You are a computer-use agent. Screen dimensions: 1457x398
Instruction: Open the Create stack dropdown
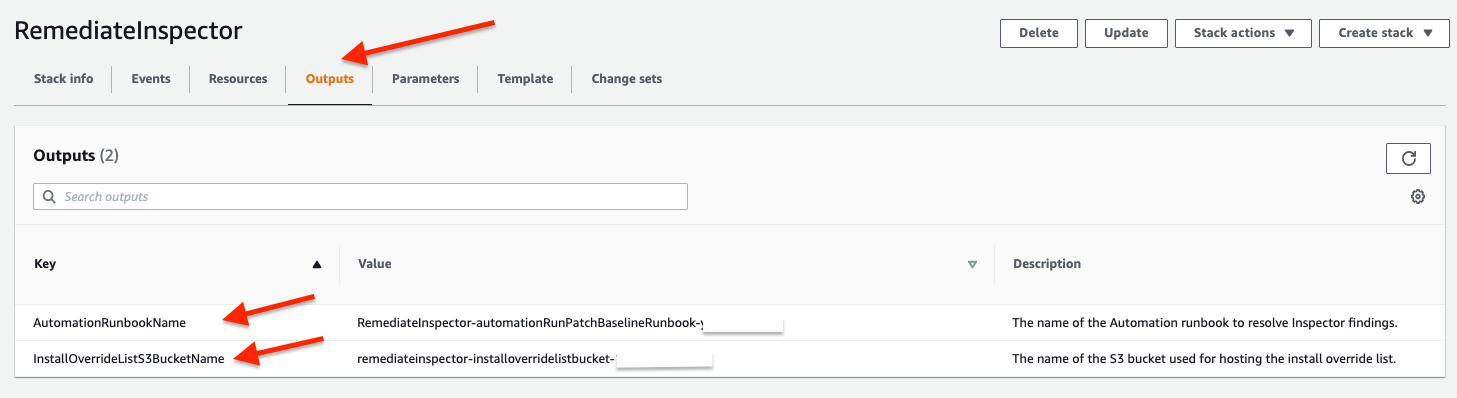1383,33
